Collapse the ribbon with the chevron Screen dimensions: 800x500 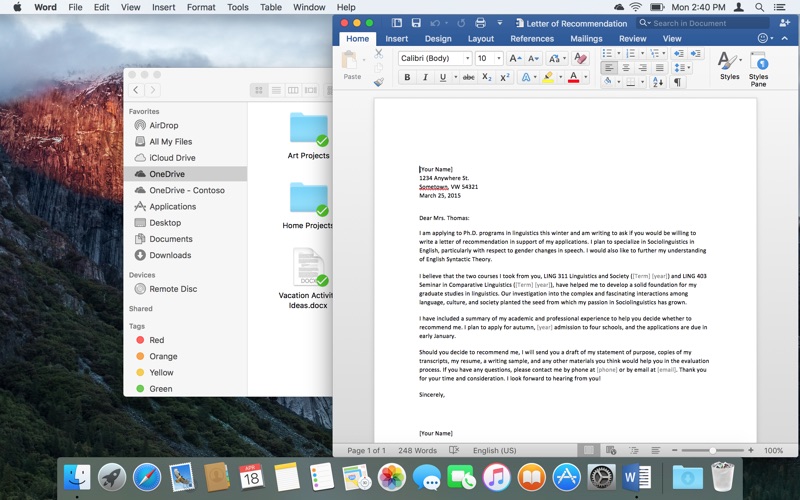point(784,38)
